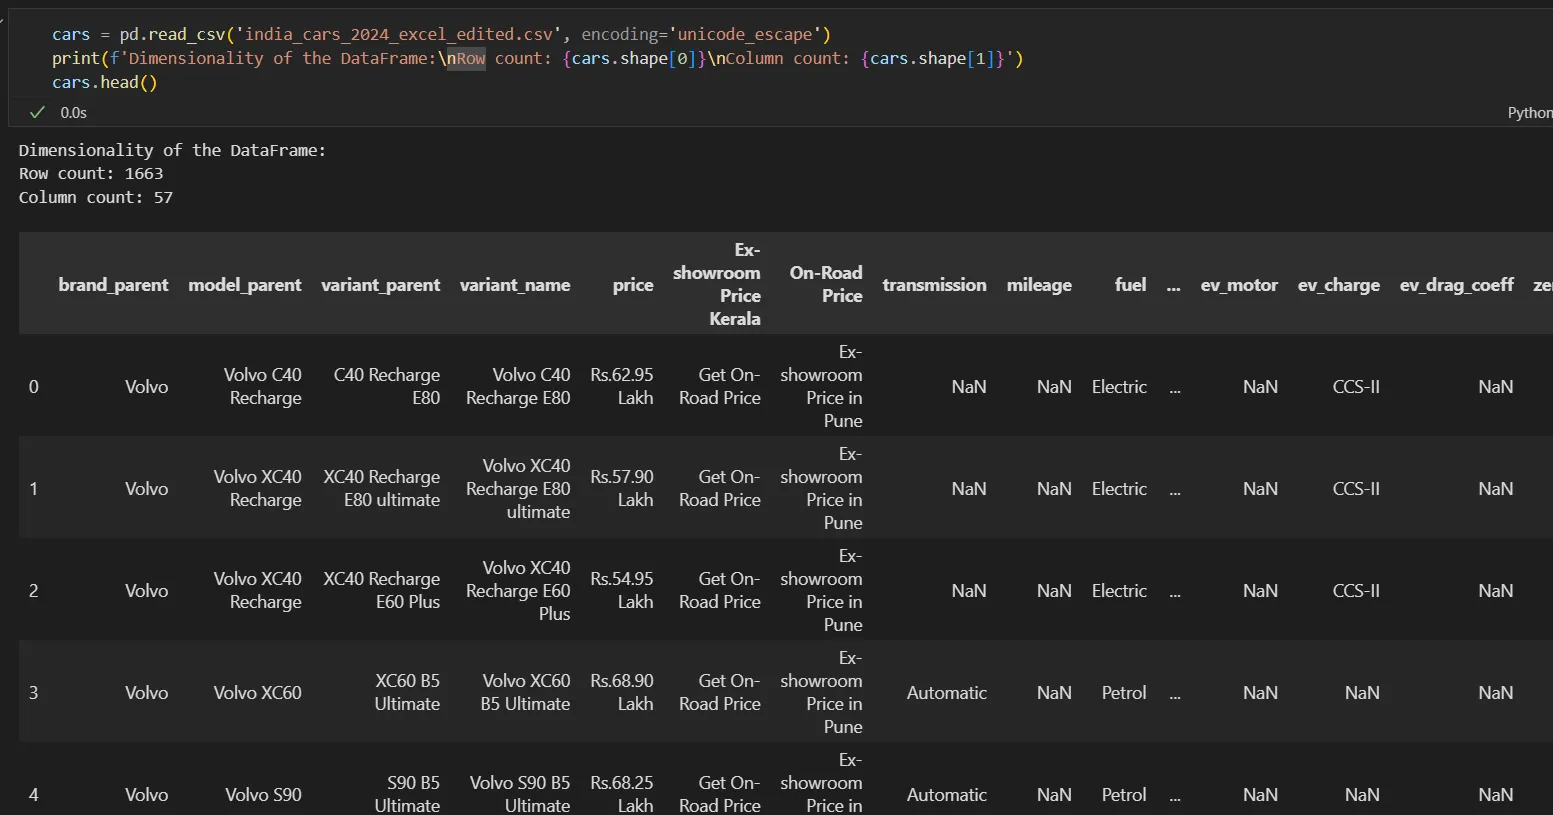Click the 'S90 B5 Ultimate' variant_parent cell
This screenshot has height=815, width=1553.
pos(407,794)
